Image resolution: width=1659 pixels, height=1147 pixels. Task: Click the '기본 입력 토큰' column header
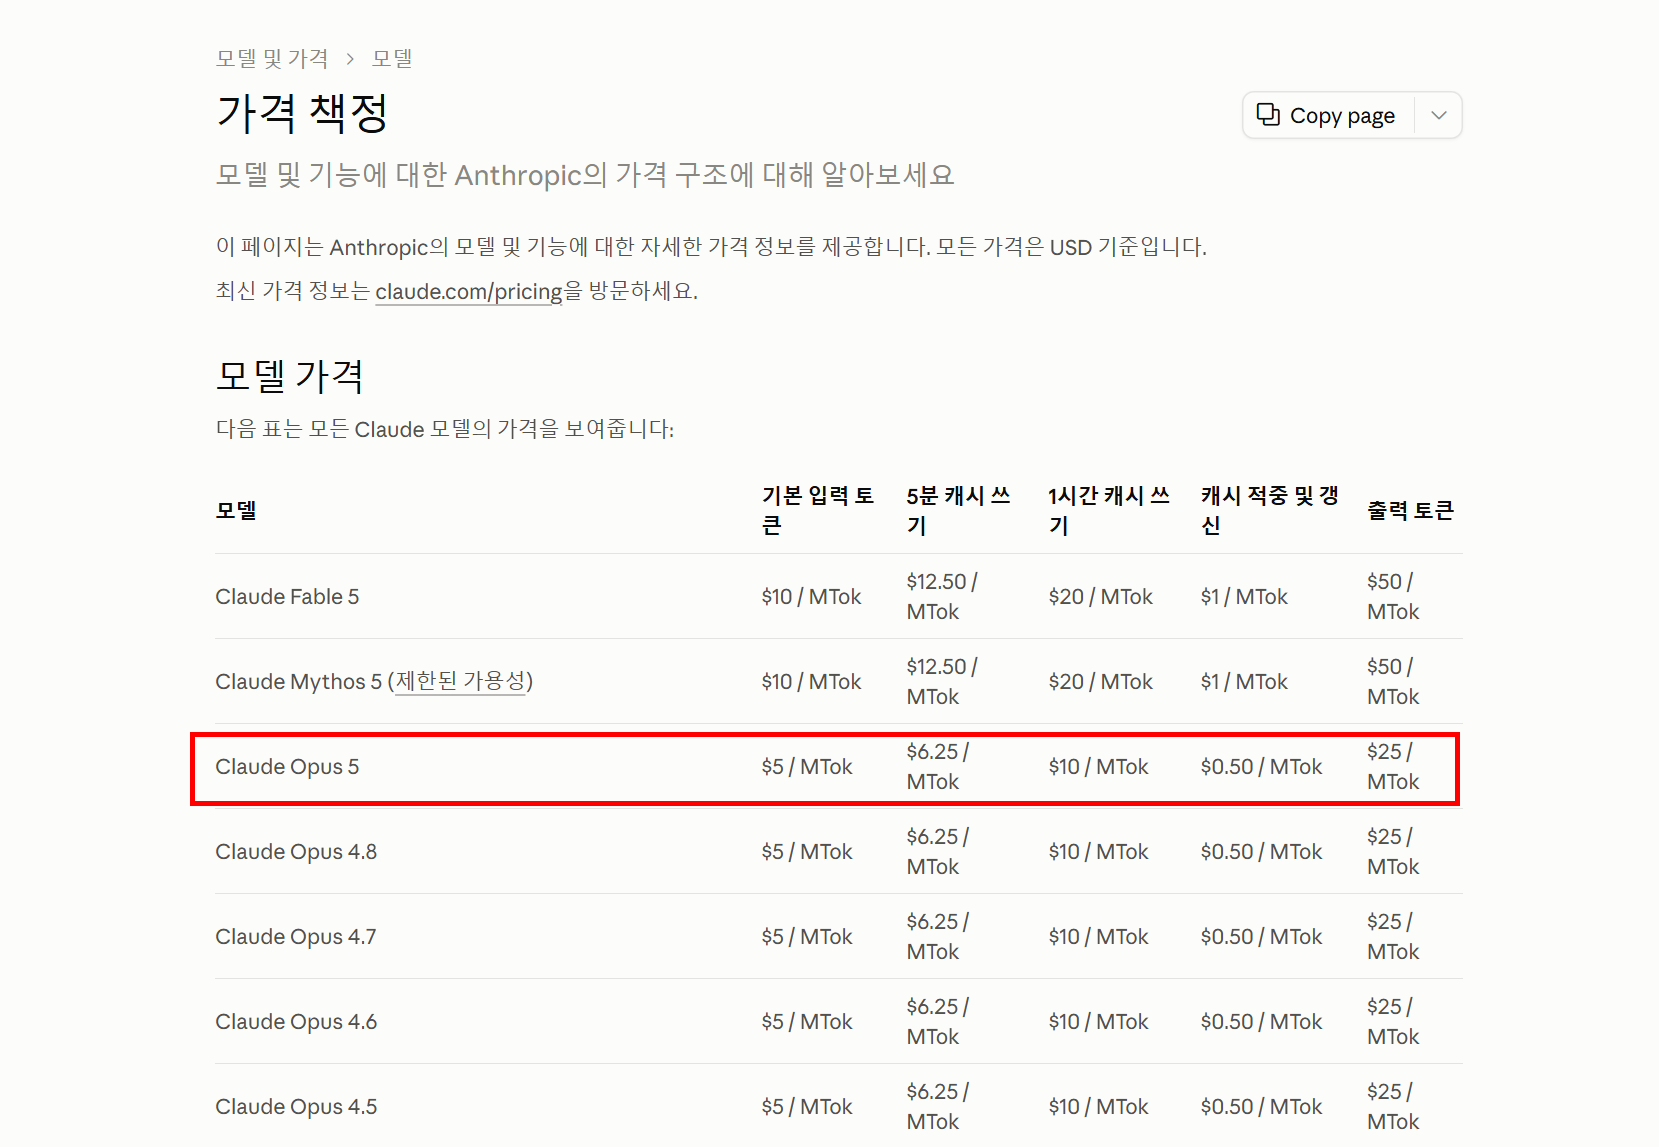(x=818, y=510)
